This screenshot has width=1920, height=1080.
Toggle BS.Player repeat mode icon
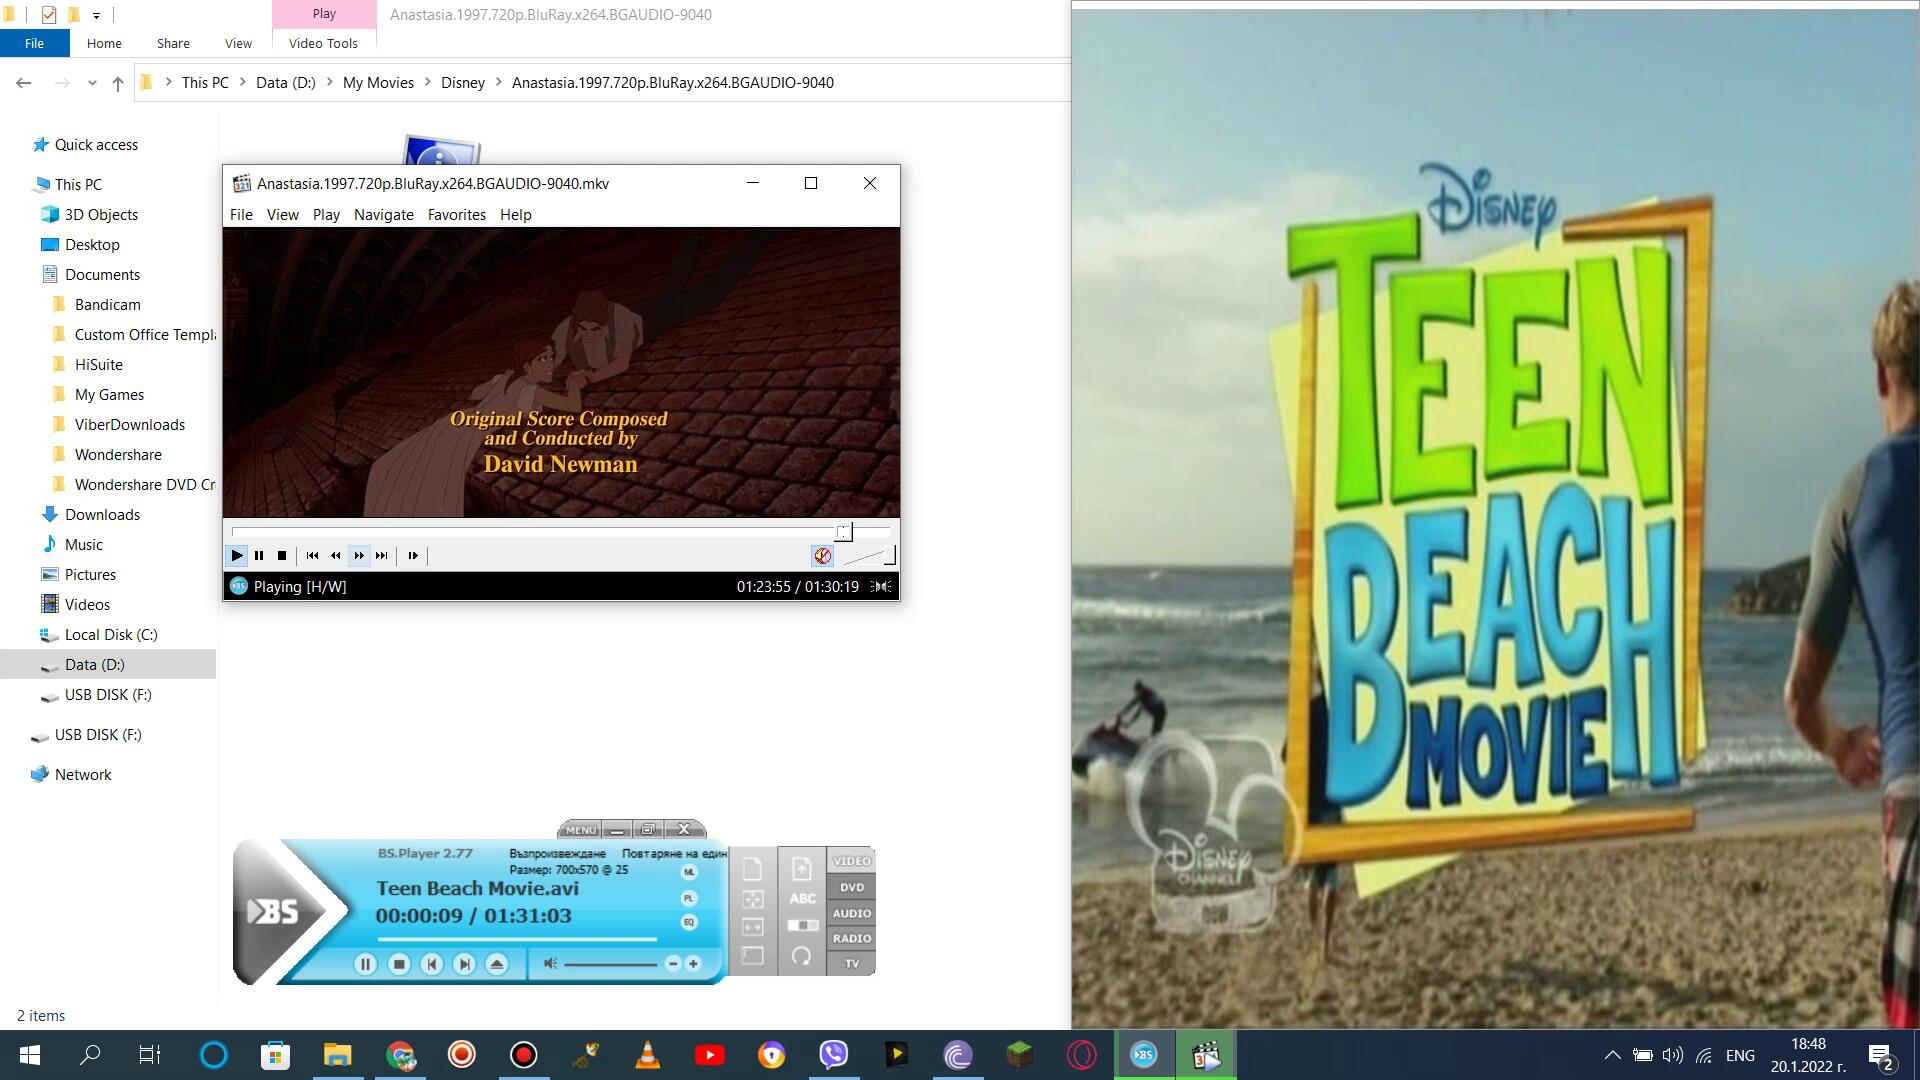click(x=801, y=955)
